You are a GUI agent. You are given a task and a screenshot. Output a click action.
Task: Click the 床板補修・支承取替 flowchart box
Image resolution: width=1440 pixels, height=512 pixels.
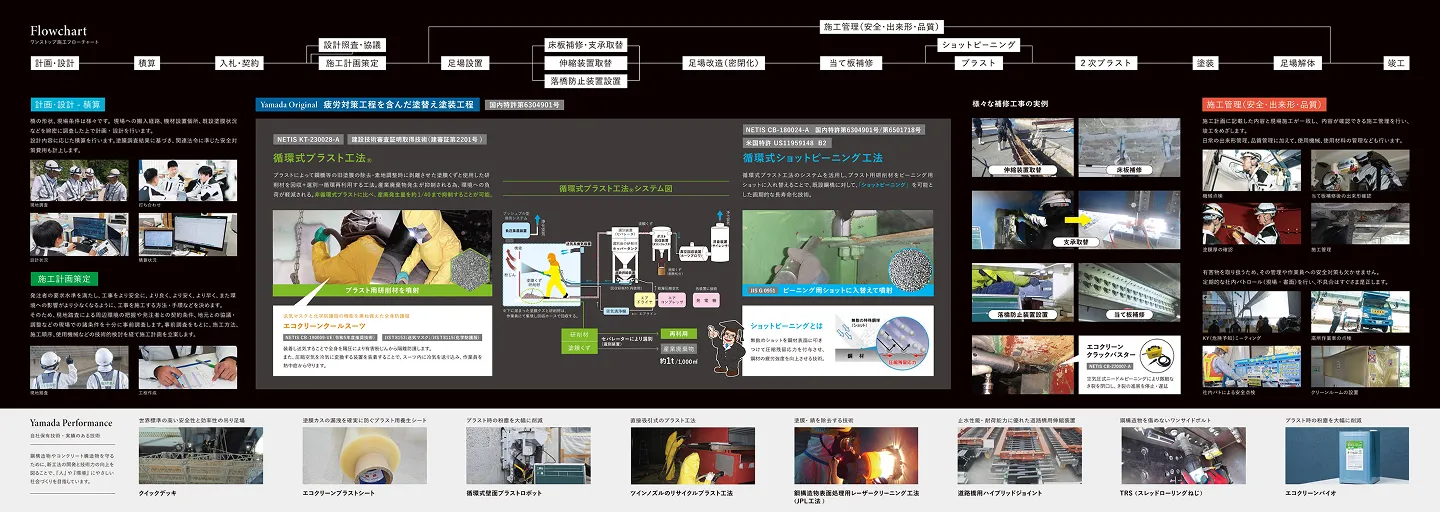pyautogui.click(x=585, y=45)
